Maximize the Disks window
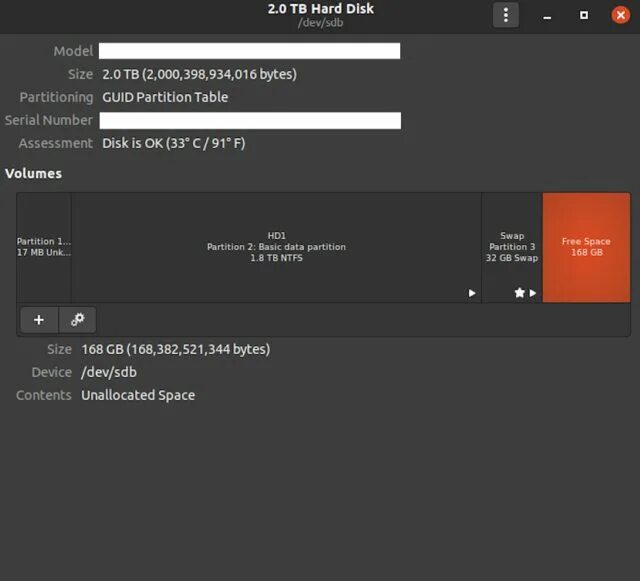The image size is (640, 581). coord(584,15)
